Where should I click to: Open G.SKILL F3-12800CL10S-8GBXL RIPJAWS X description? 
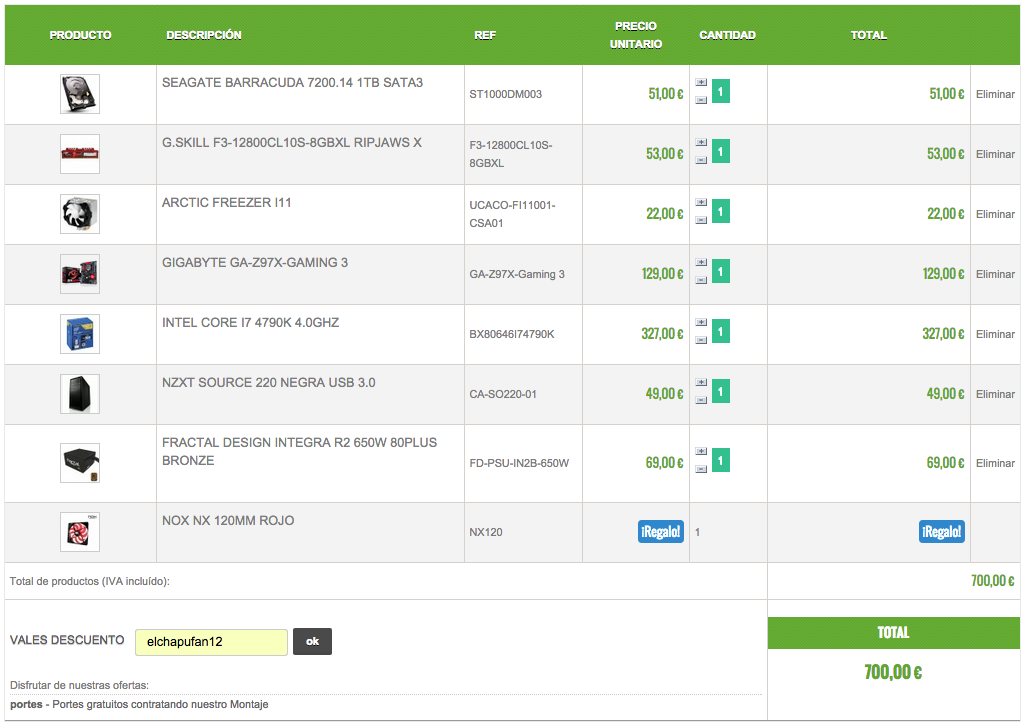[x=291, y=143]
